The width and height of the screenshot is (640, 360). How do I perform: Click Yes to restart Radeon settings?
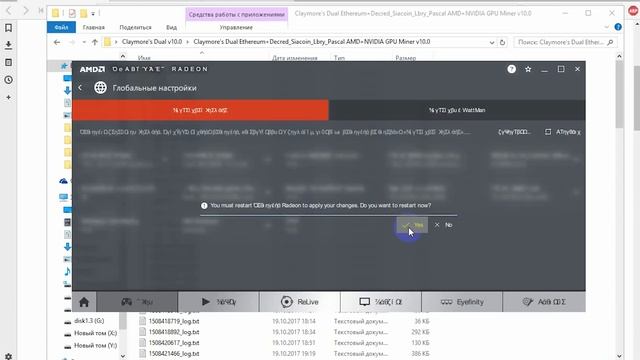[412, 225]
